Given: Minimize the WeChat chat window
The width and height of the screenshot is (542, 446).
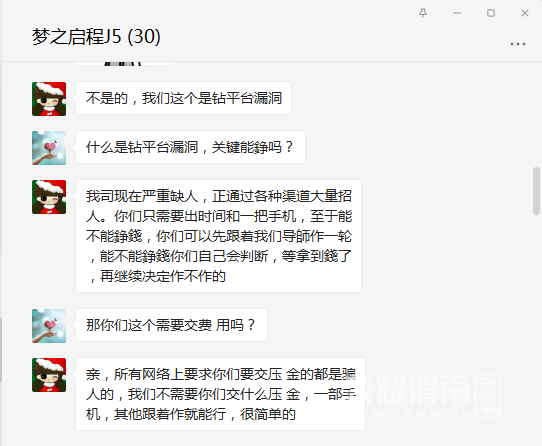Looking at the screenshot, I should click(x=457, y=13).
